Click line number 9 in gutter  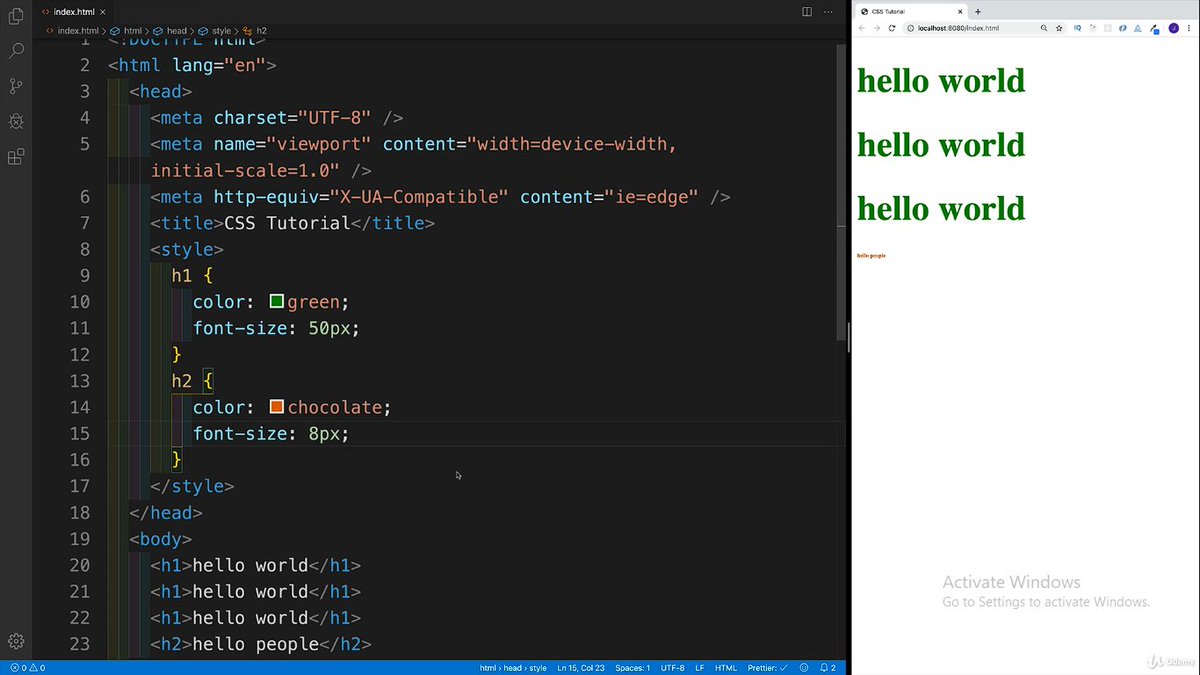(84, 275)
